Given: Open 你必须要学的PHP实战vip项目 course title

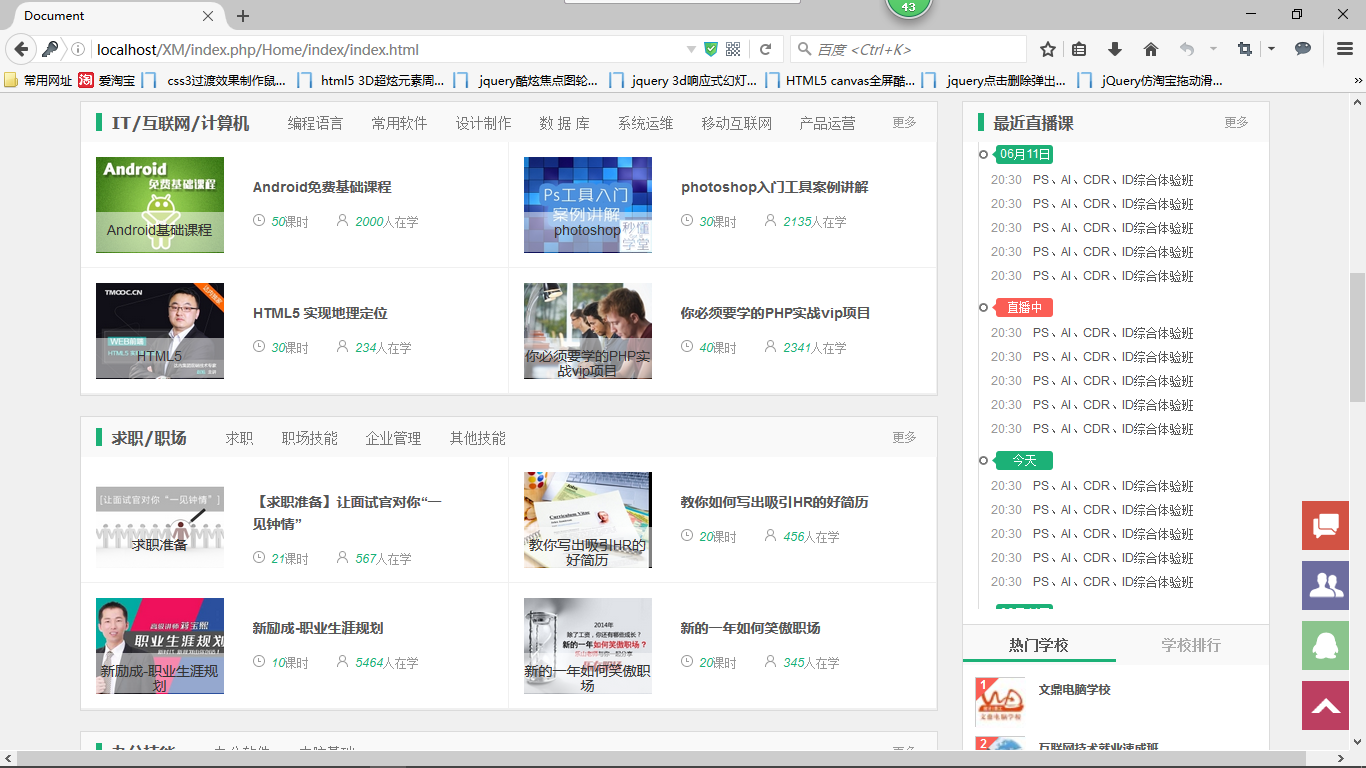Looking at the screenshot, I should click(x=775, y=313).
